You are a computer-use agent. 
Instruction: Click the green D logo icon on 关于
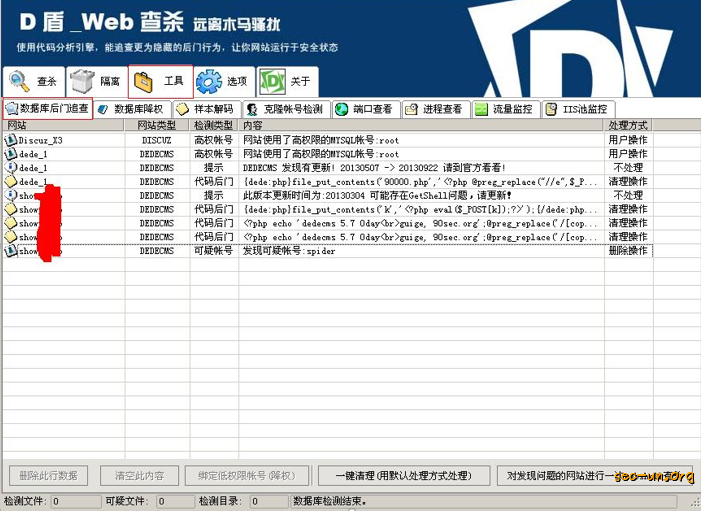point(272,81)
